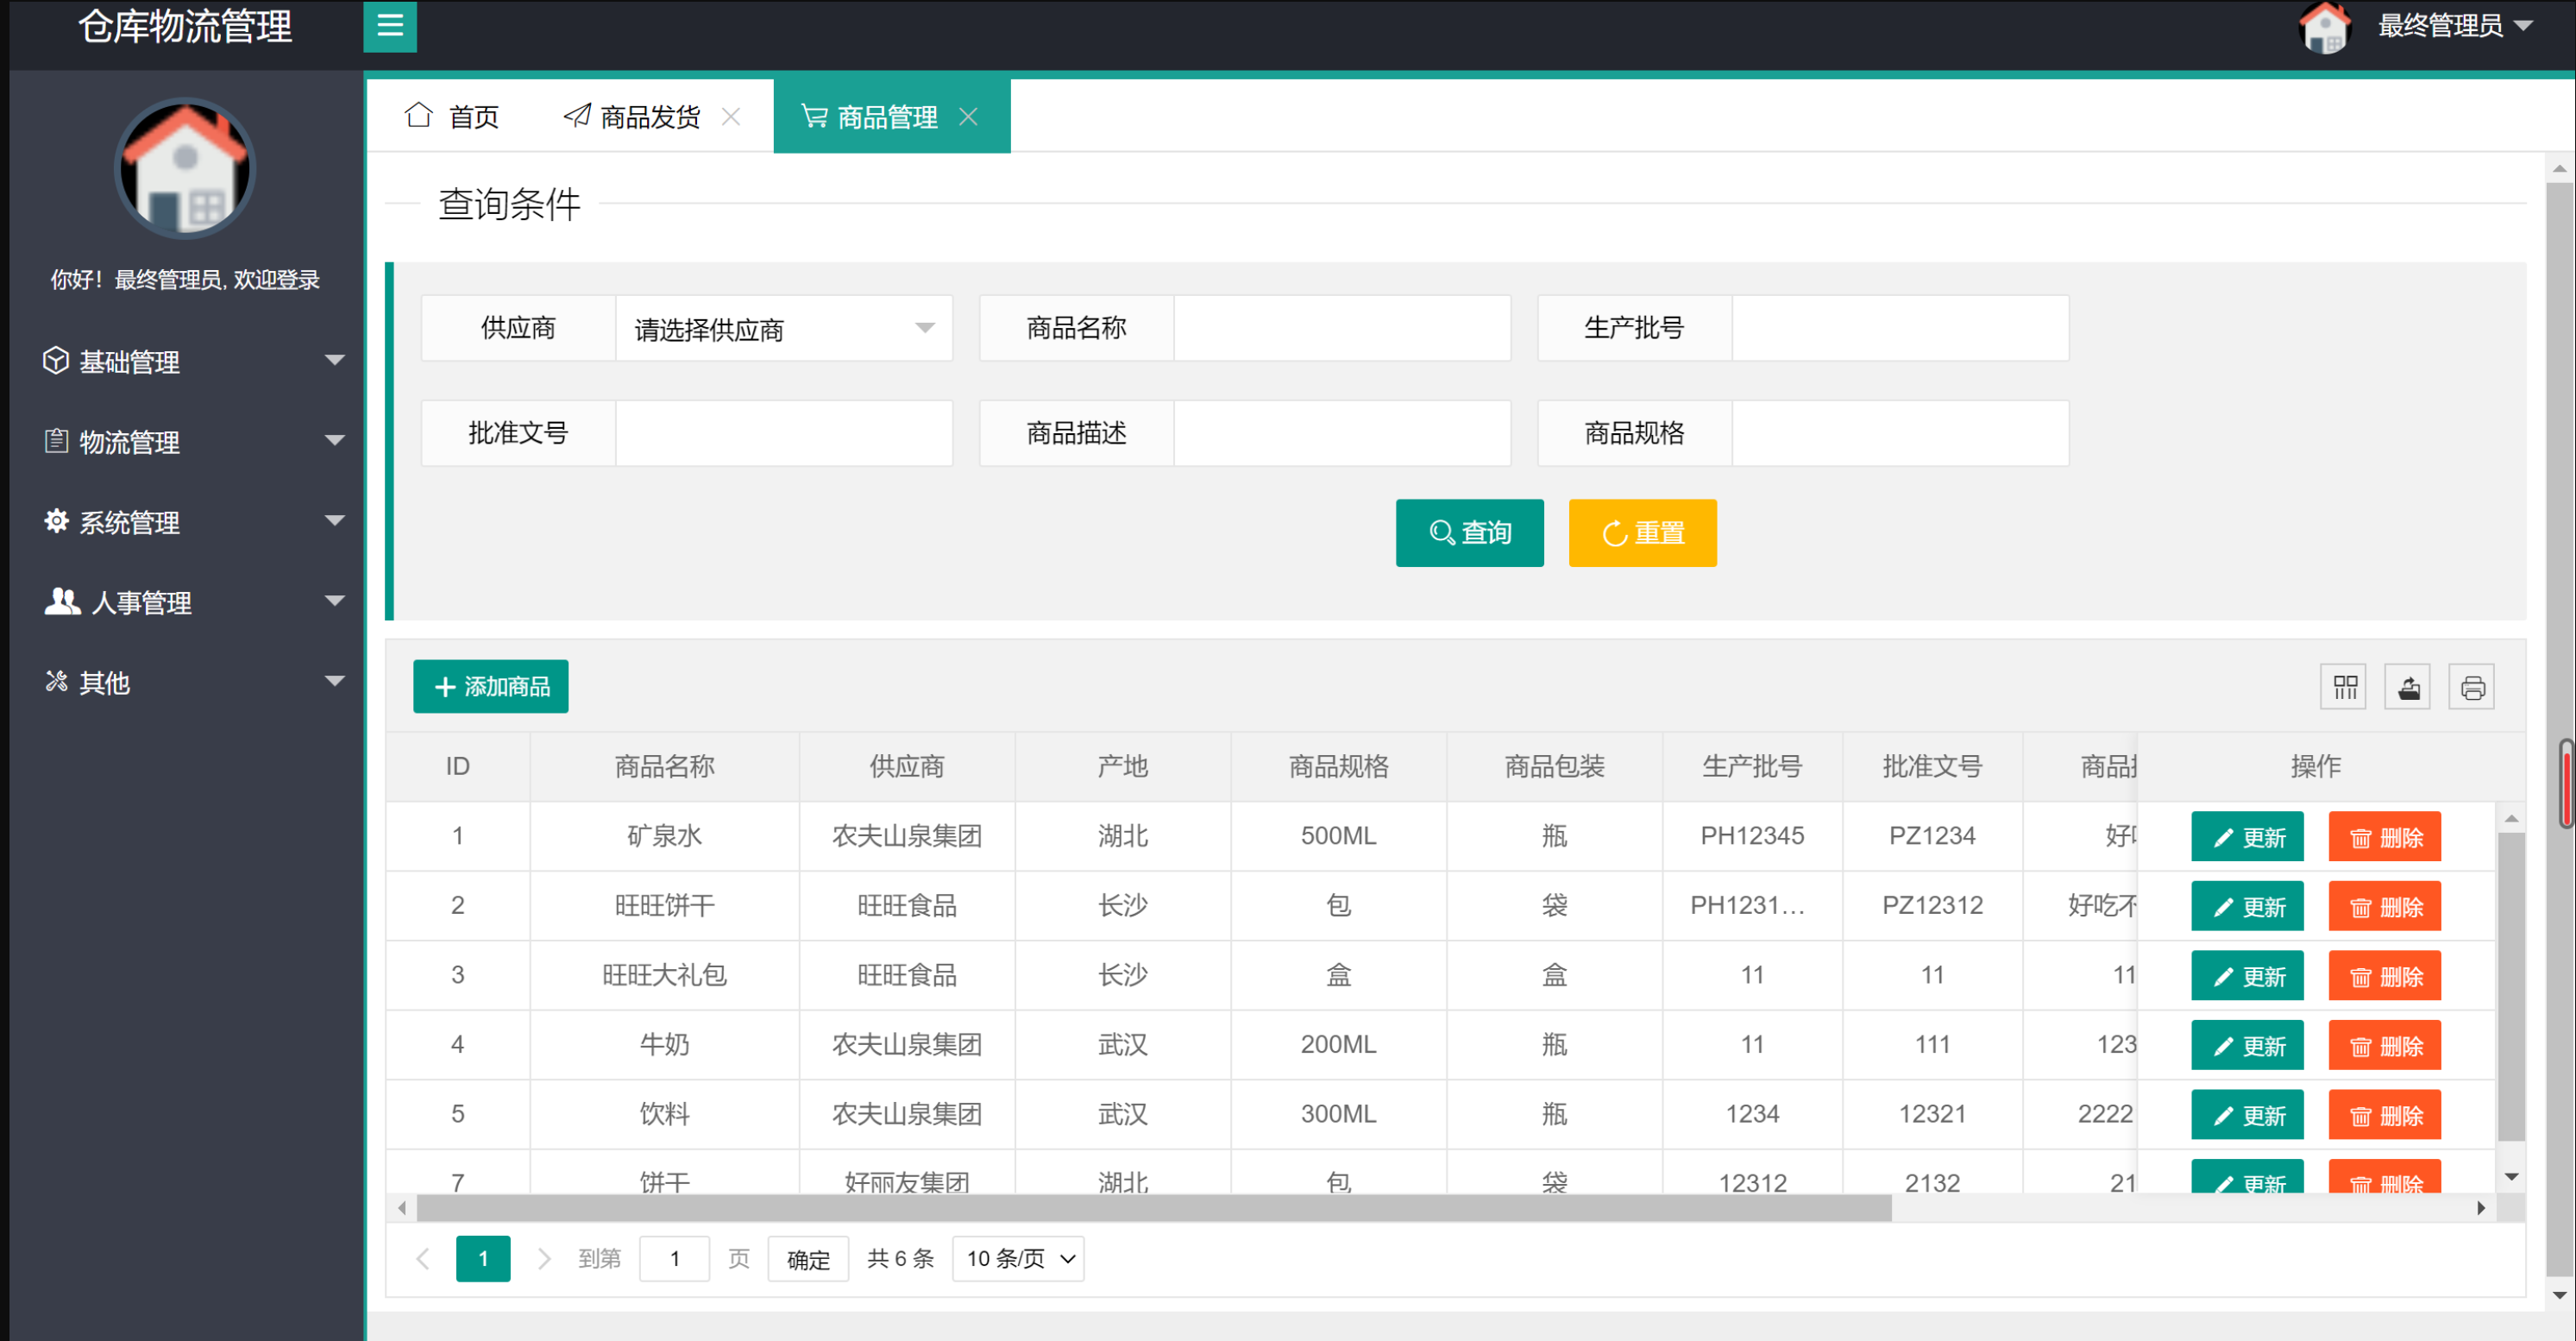Click 添加商品 button
2576x1341 pixels.
point(490,687)
